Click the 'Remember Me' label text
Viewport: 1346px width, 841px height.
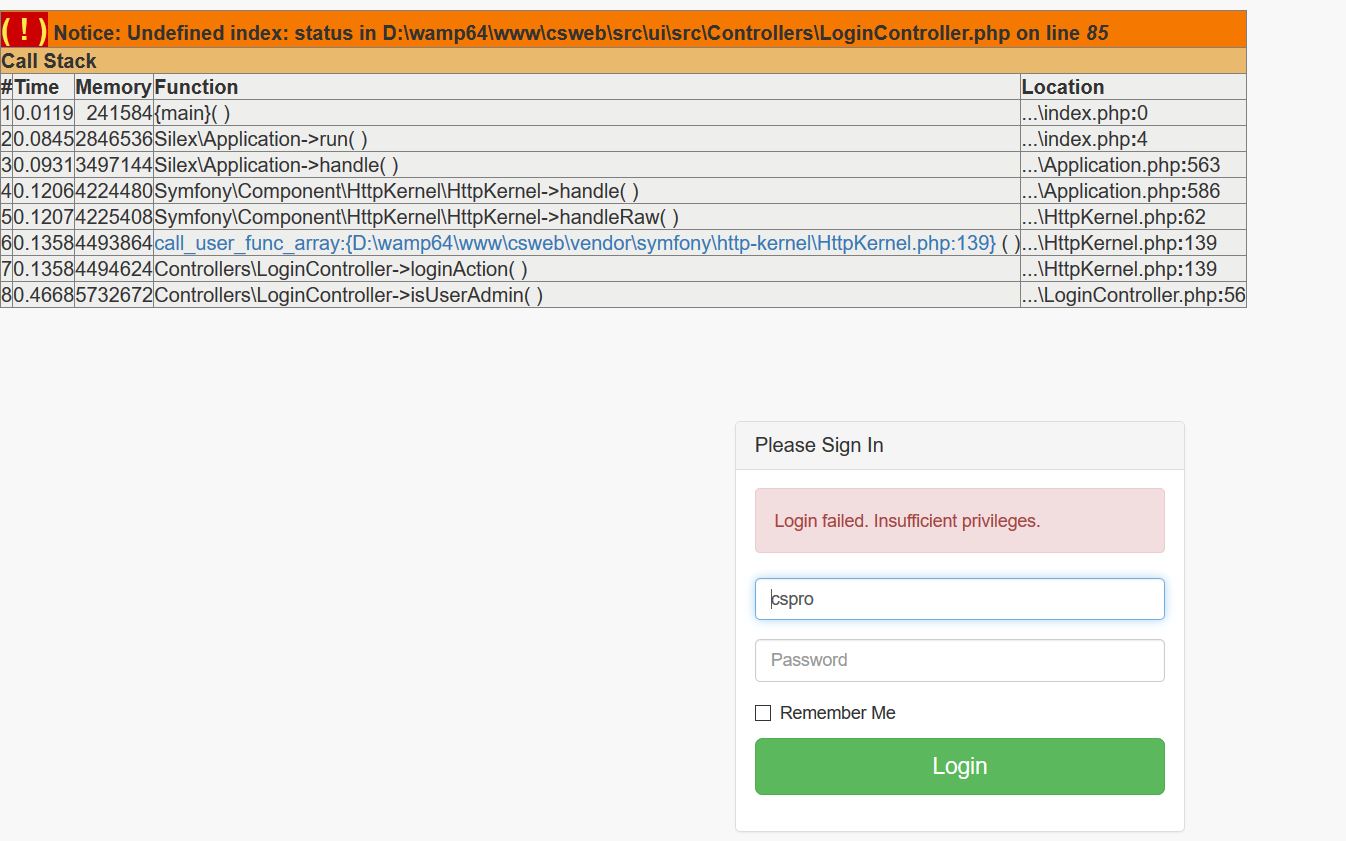[x=837, y=713]
